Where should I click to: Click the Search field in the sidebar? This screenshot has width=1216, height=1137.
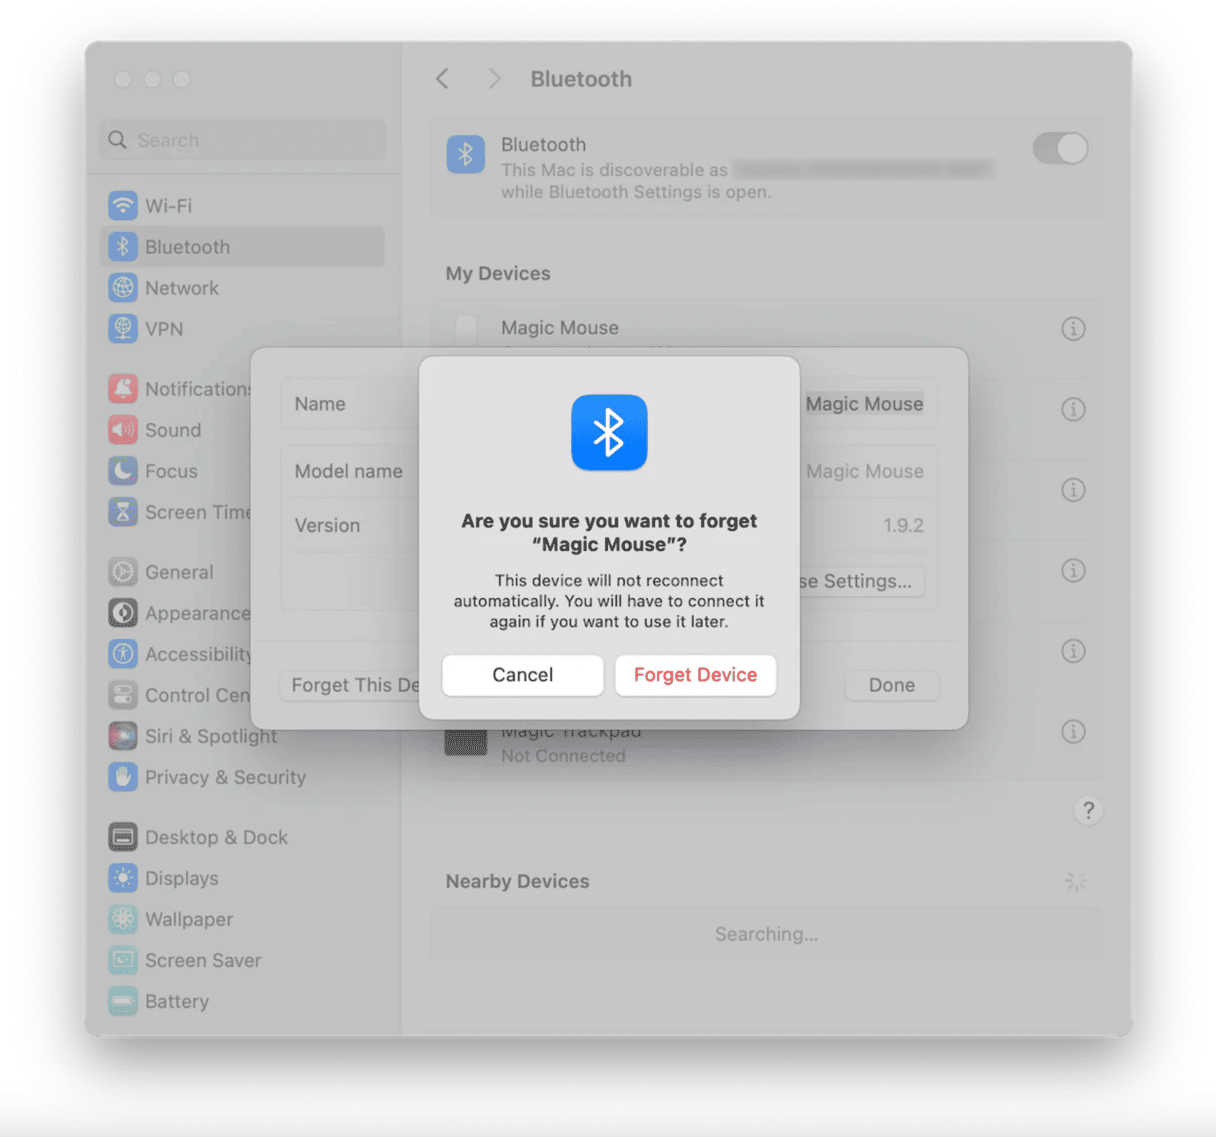[242, 140]
